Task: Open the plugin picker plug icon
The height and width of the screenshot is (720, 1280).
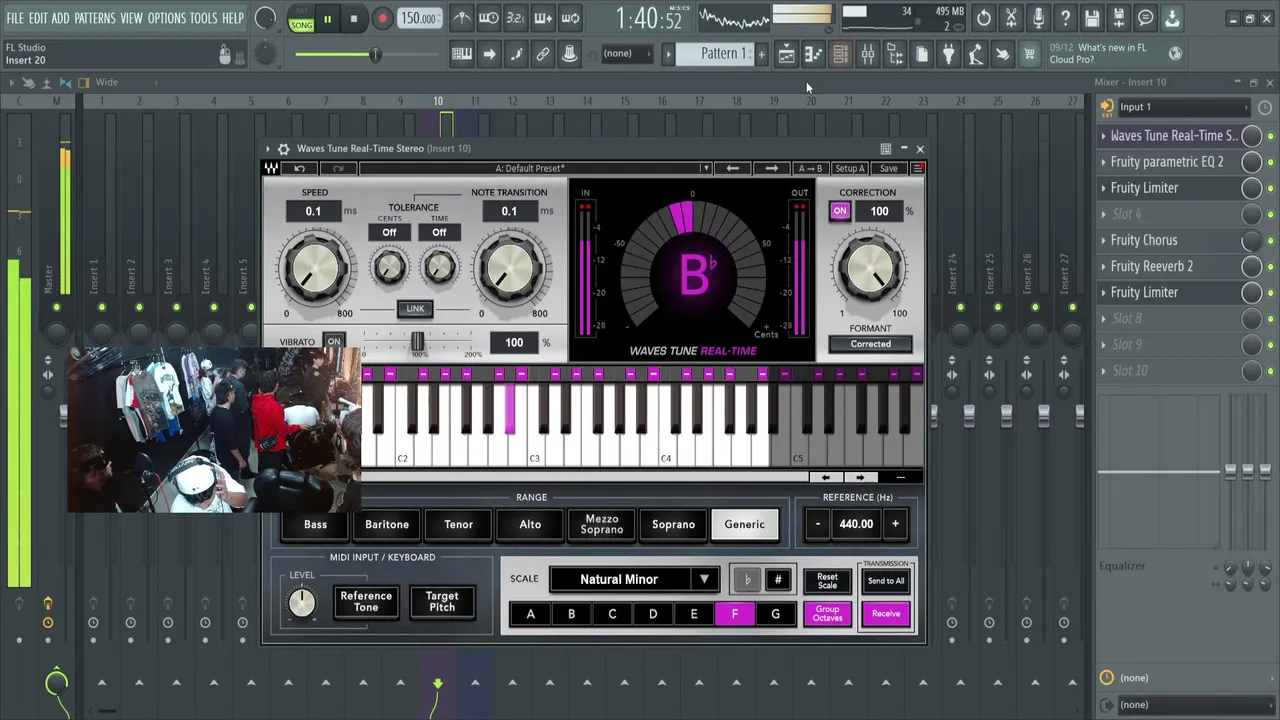Action: click(x=949, y=55)
